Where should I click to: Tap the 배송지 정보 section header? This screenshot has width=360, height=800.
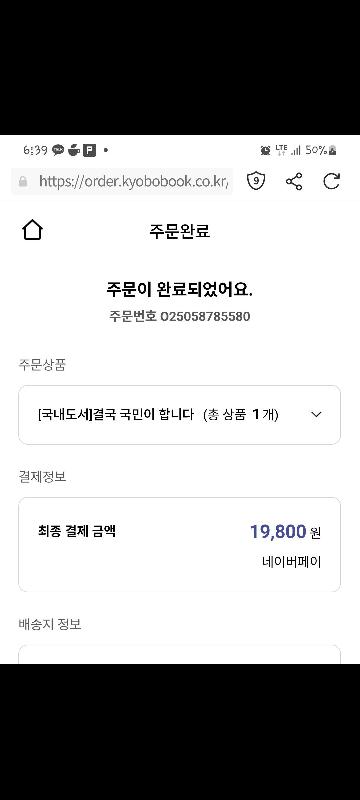coord(50,624)
